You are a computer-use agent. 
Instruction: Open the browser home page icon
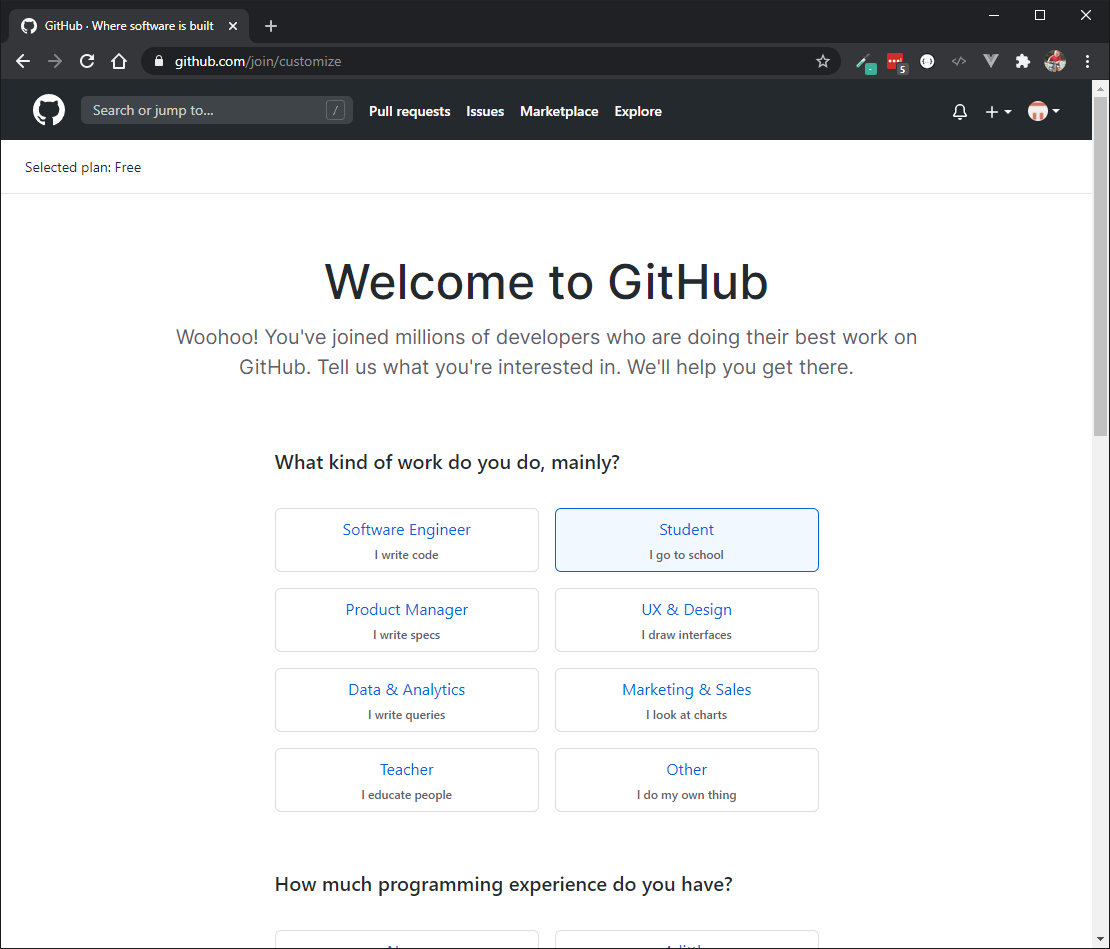[119, 62]
